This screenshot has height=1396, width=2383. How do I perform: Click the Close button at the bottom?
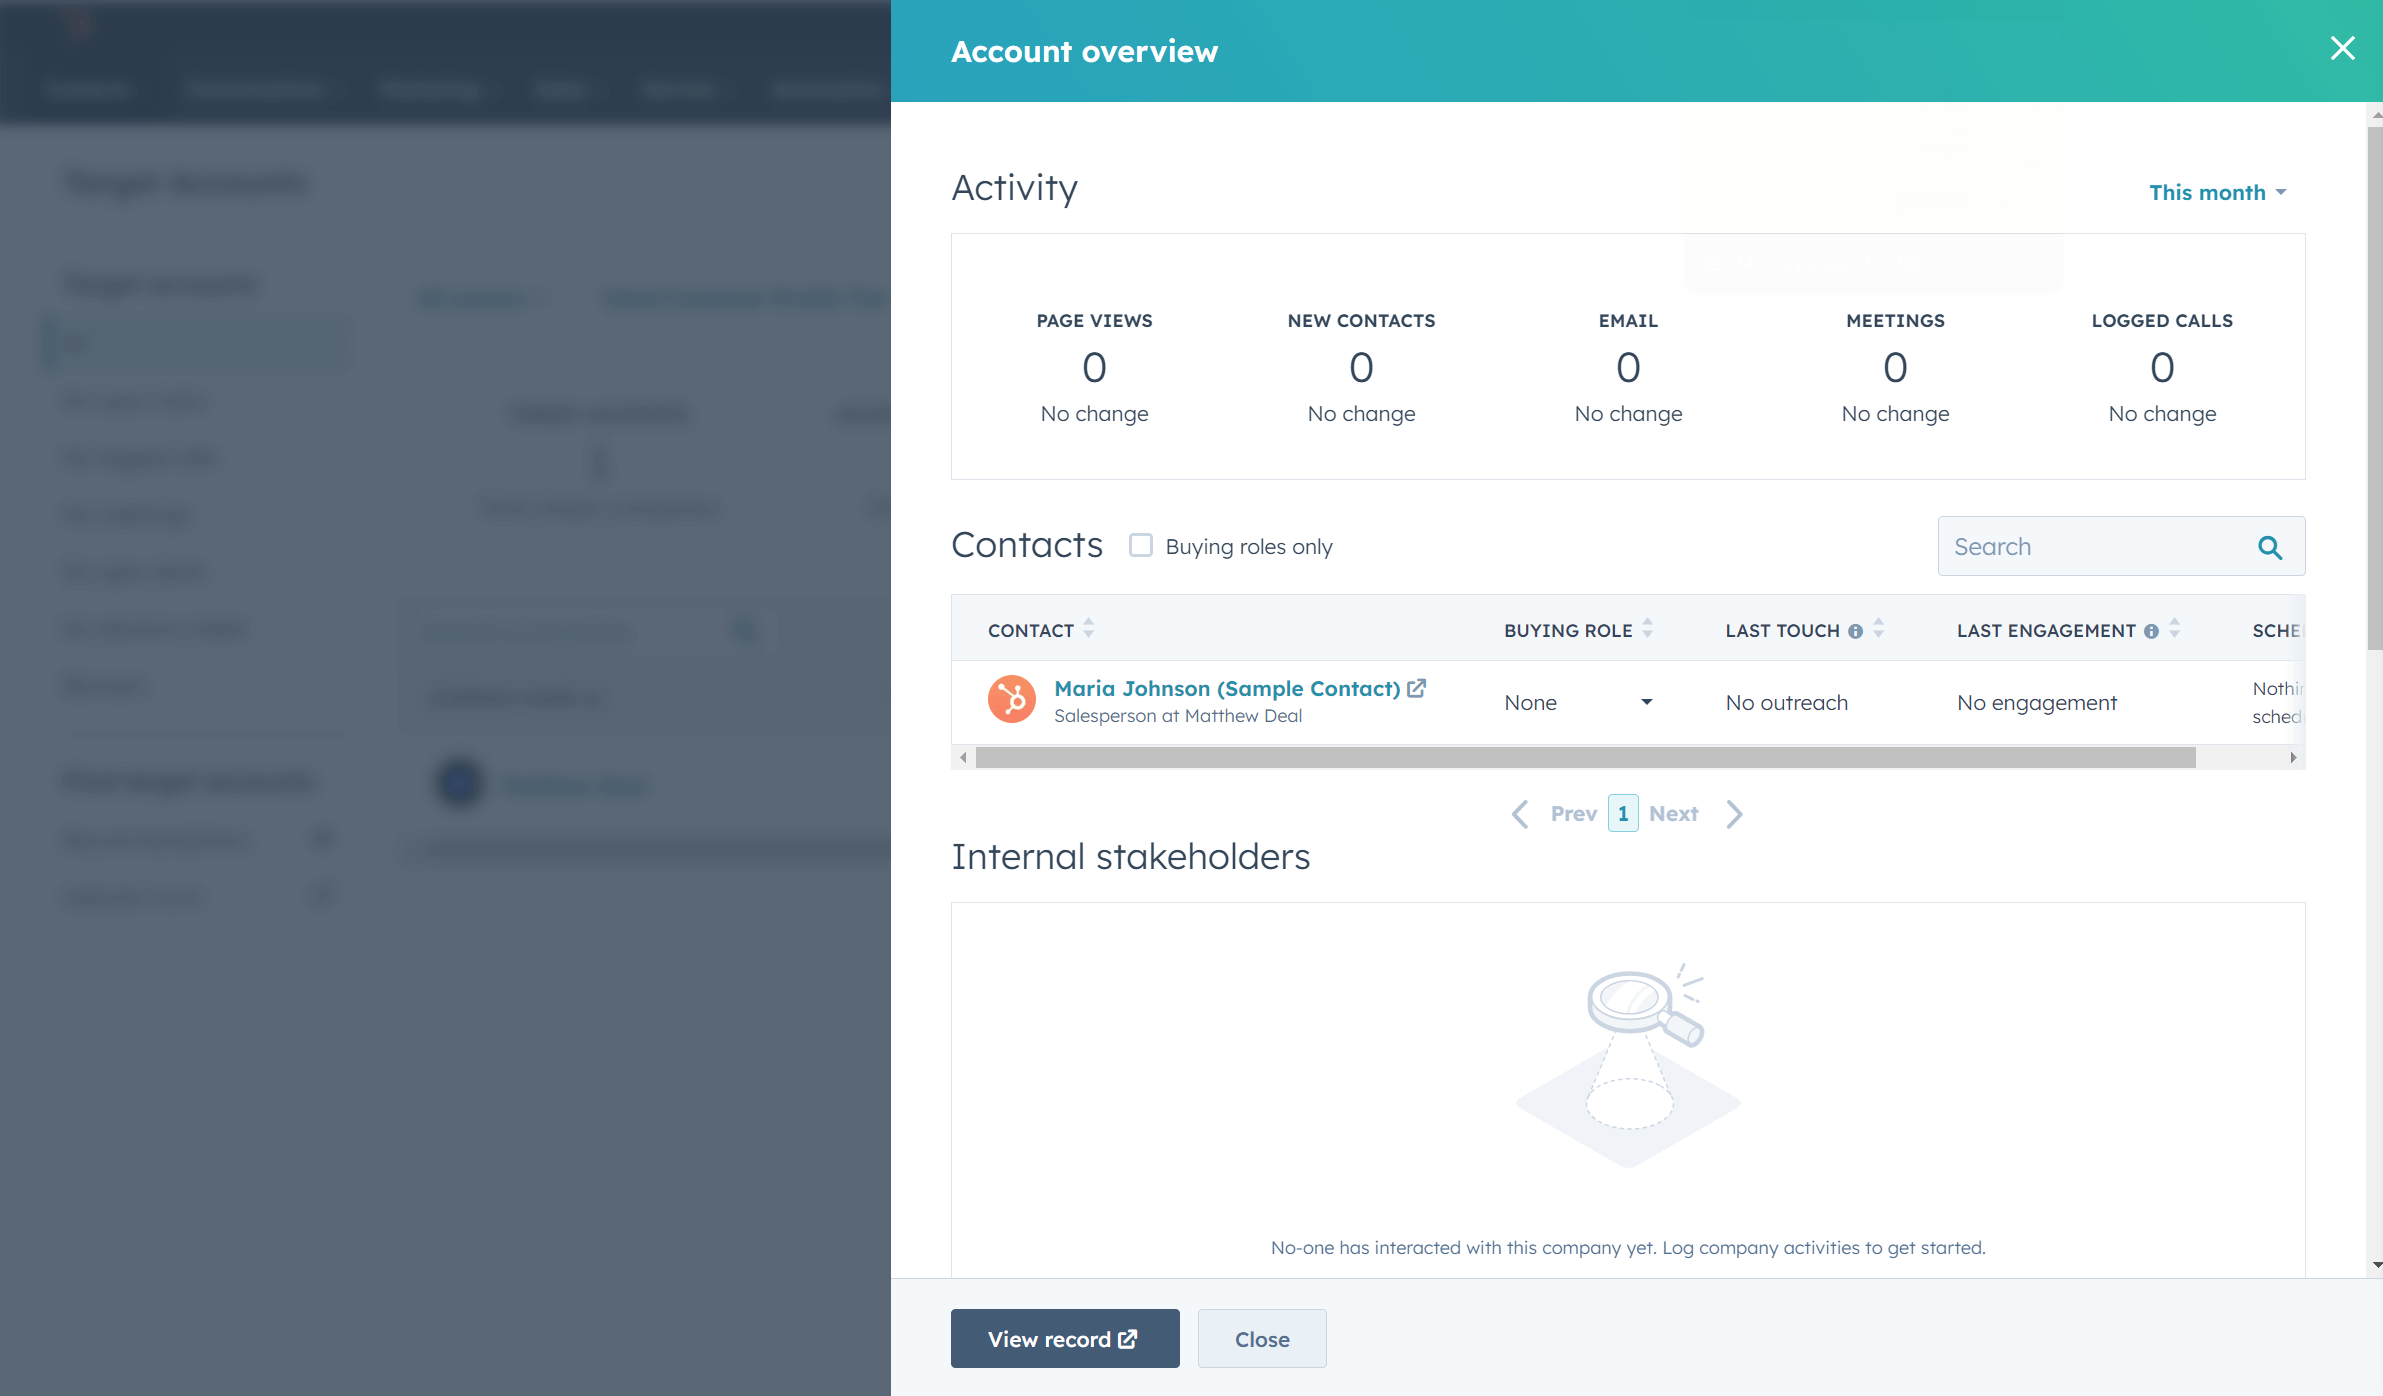tap(1261, 1338)
